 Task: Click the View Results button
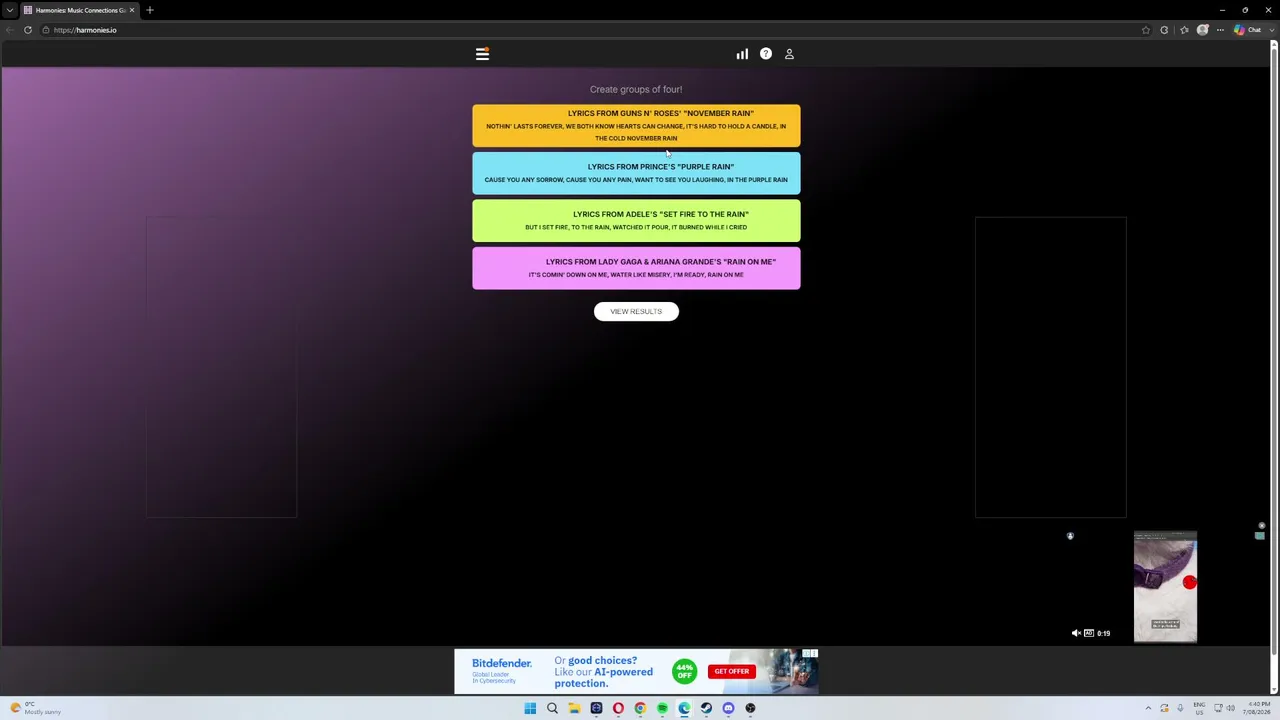[x=636, y=311]
